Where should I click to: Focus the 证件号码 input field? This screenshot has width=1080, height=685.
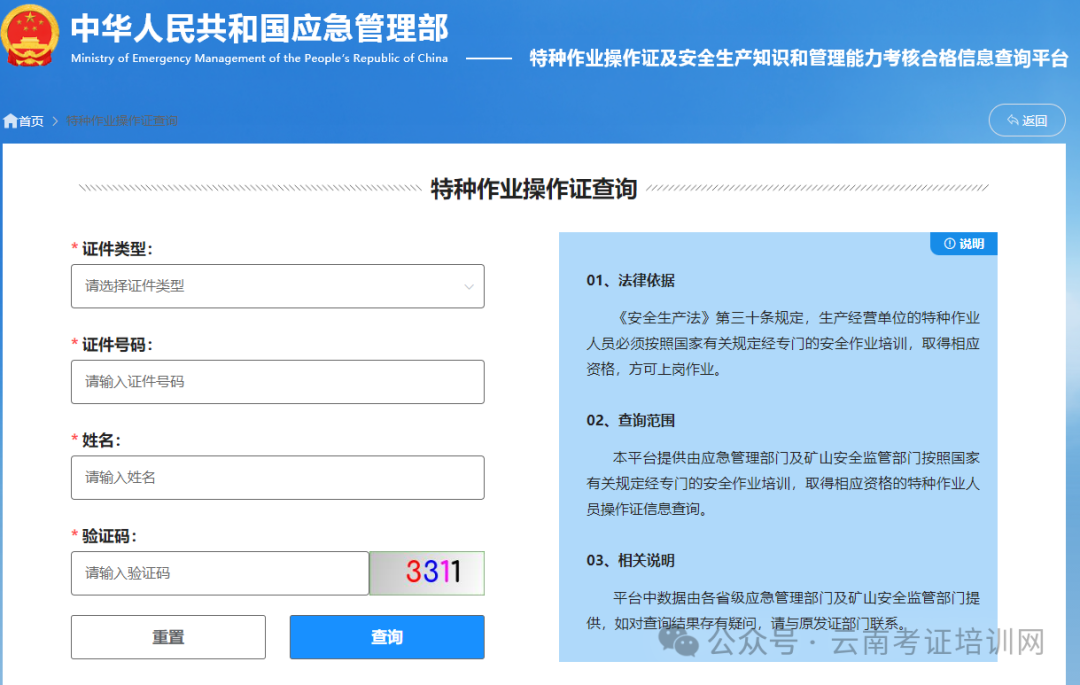278,381
